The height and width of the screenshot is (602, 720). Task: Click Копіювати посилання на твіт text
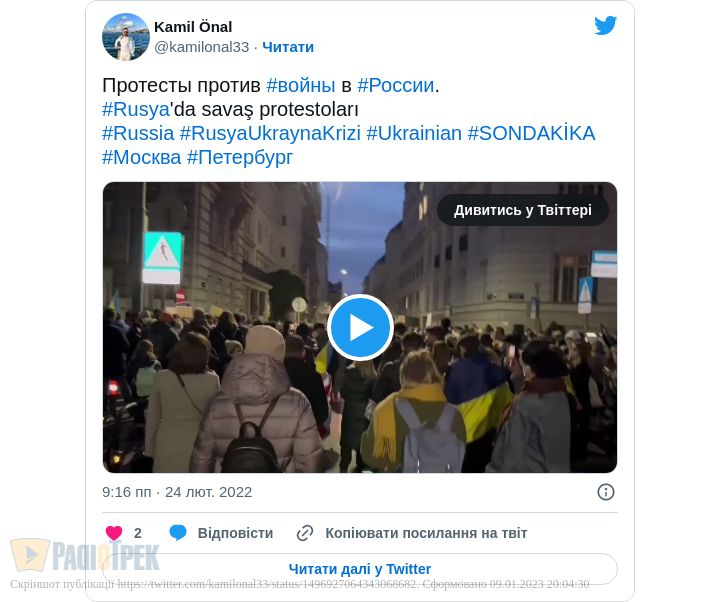(x=426, y=533)
